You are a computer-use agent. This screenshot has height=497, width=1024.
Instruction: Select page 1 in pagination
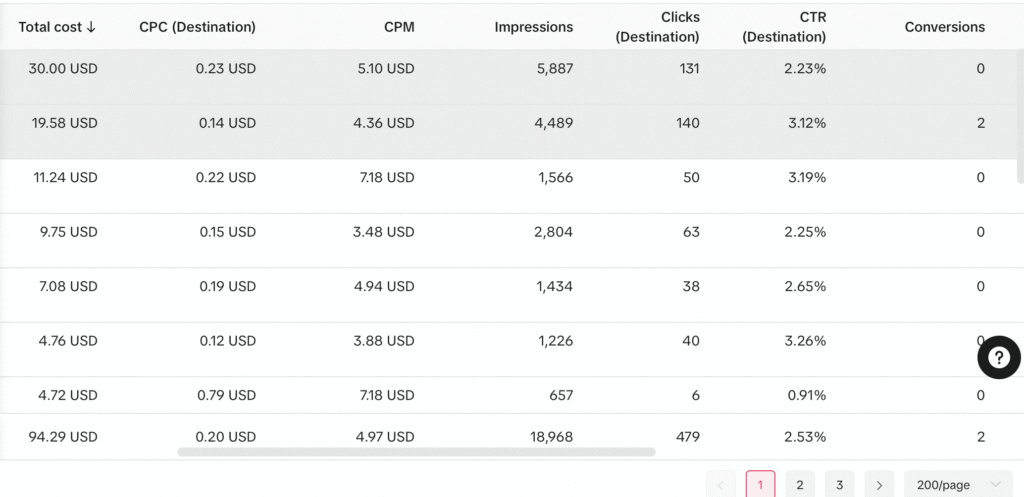(x=760, y=485)
